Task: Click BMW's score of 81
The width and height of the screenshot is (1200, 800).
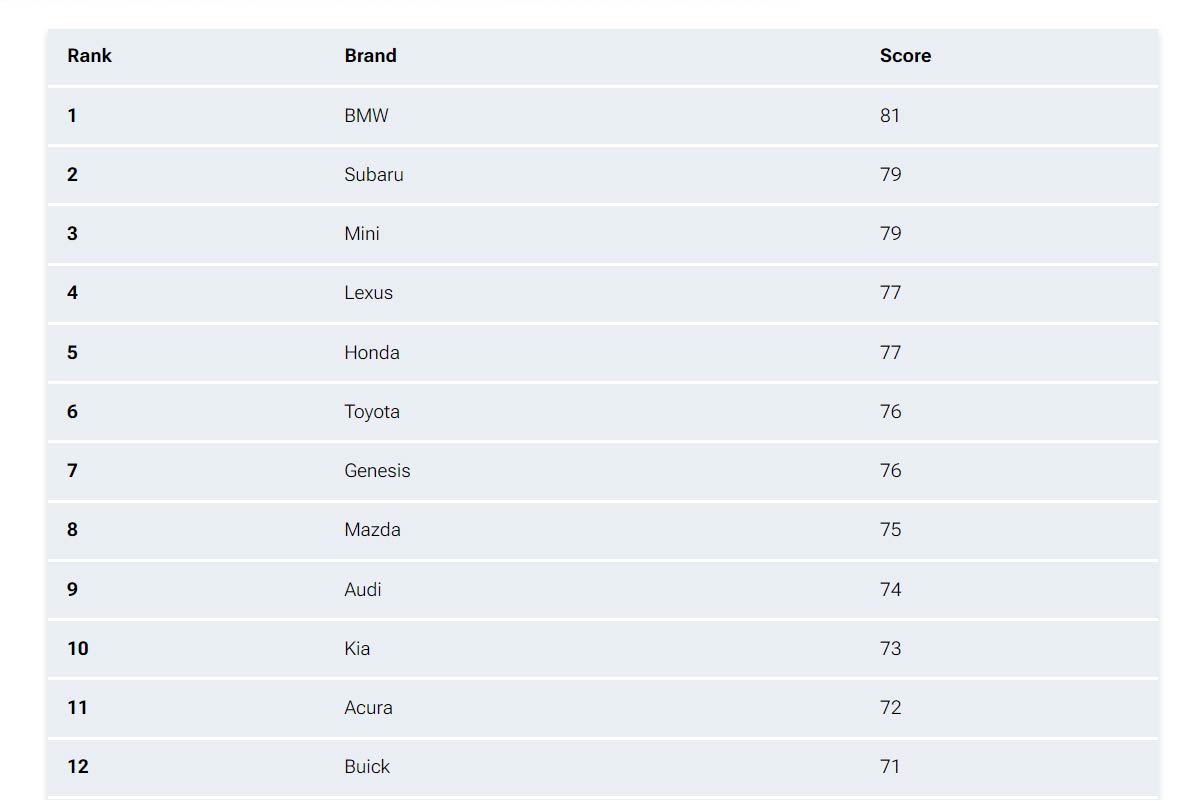Action: 890,116
